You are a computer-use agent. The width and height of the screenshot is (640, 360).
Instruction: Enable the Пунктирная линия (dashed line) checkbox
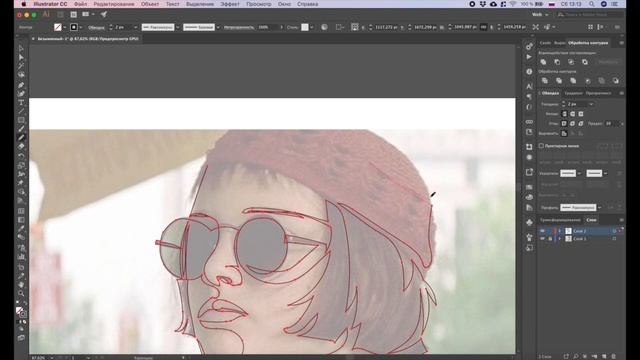[x=541, y=146]
